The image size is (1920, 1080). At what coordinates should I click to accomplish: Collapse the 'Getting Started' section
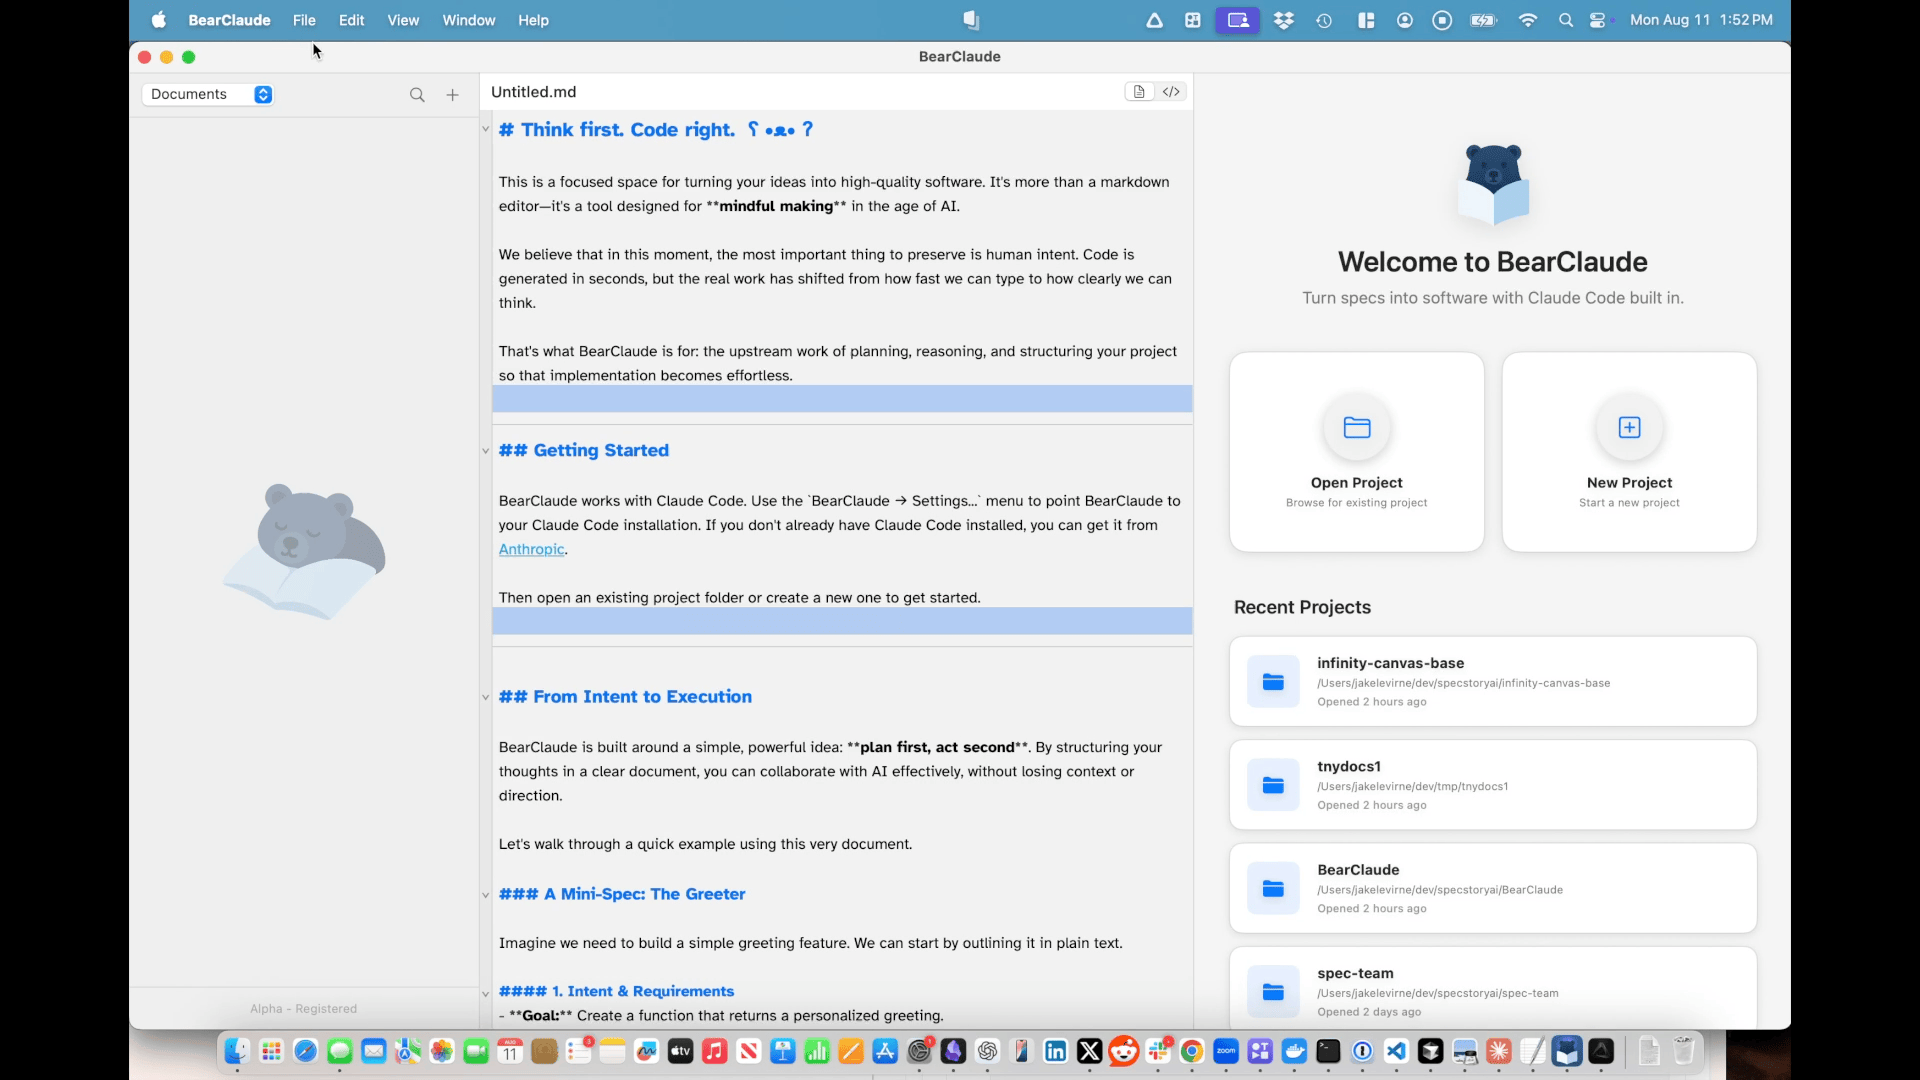486,451
